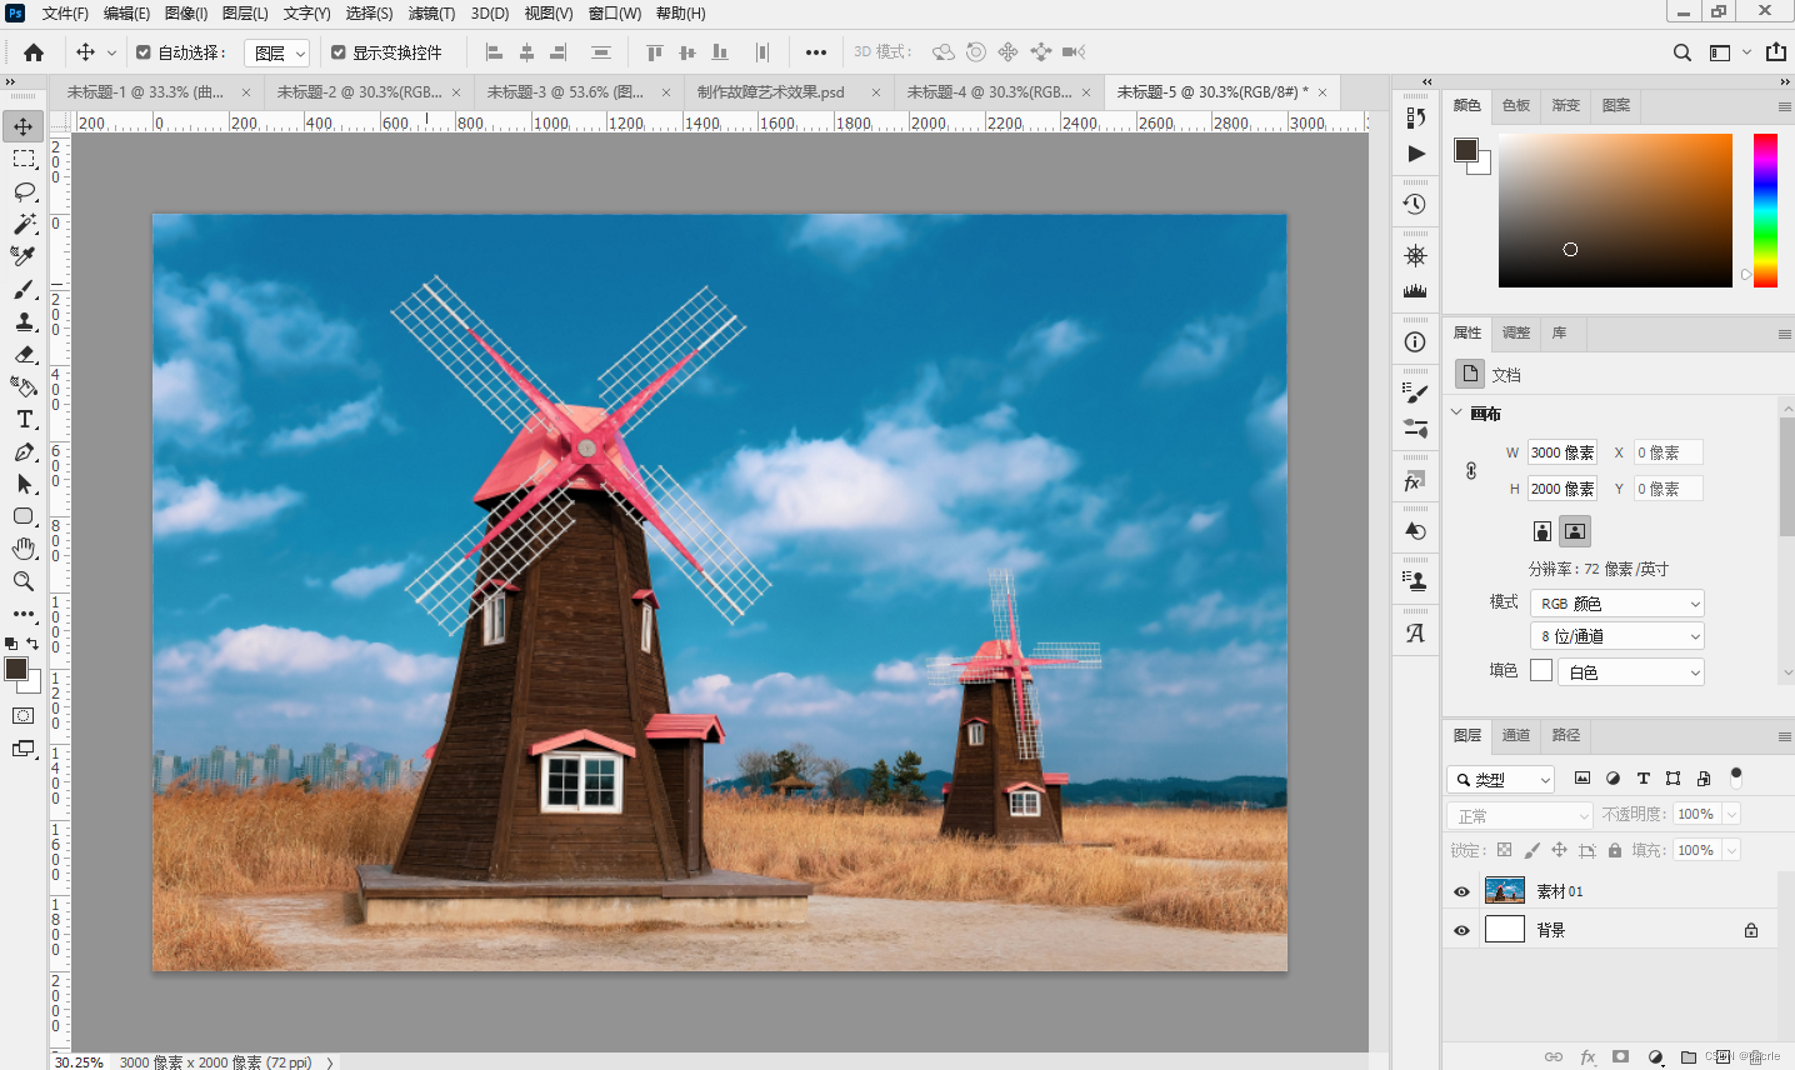1795x1070 pixels.
Task: Switch to the 通道 tab
Action: 1515,735
